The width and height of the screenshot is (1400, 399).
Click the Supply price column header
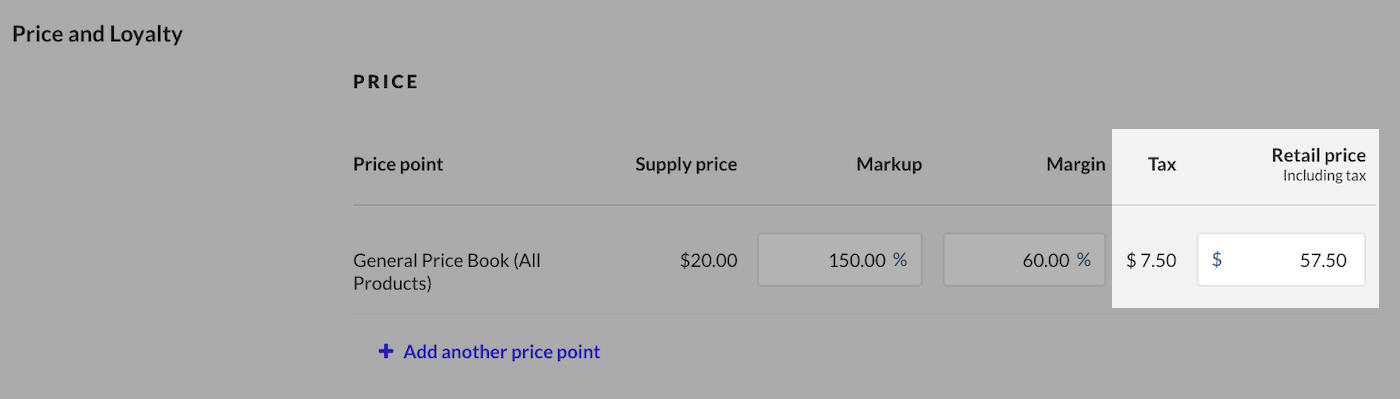686,164
